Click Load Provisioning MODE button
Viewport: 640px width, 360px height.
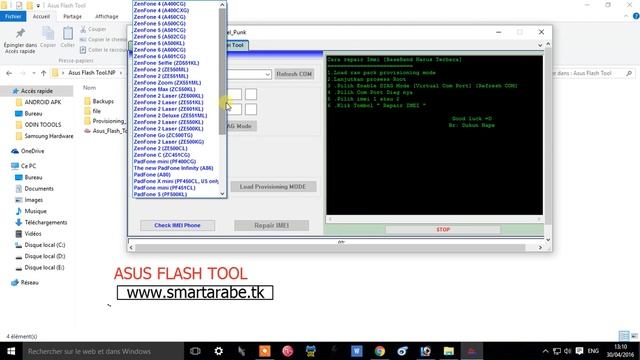[273, 187]
